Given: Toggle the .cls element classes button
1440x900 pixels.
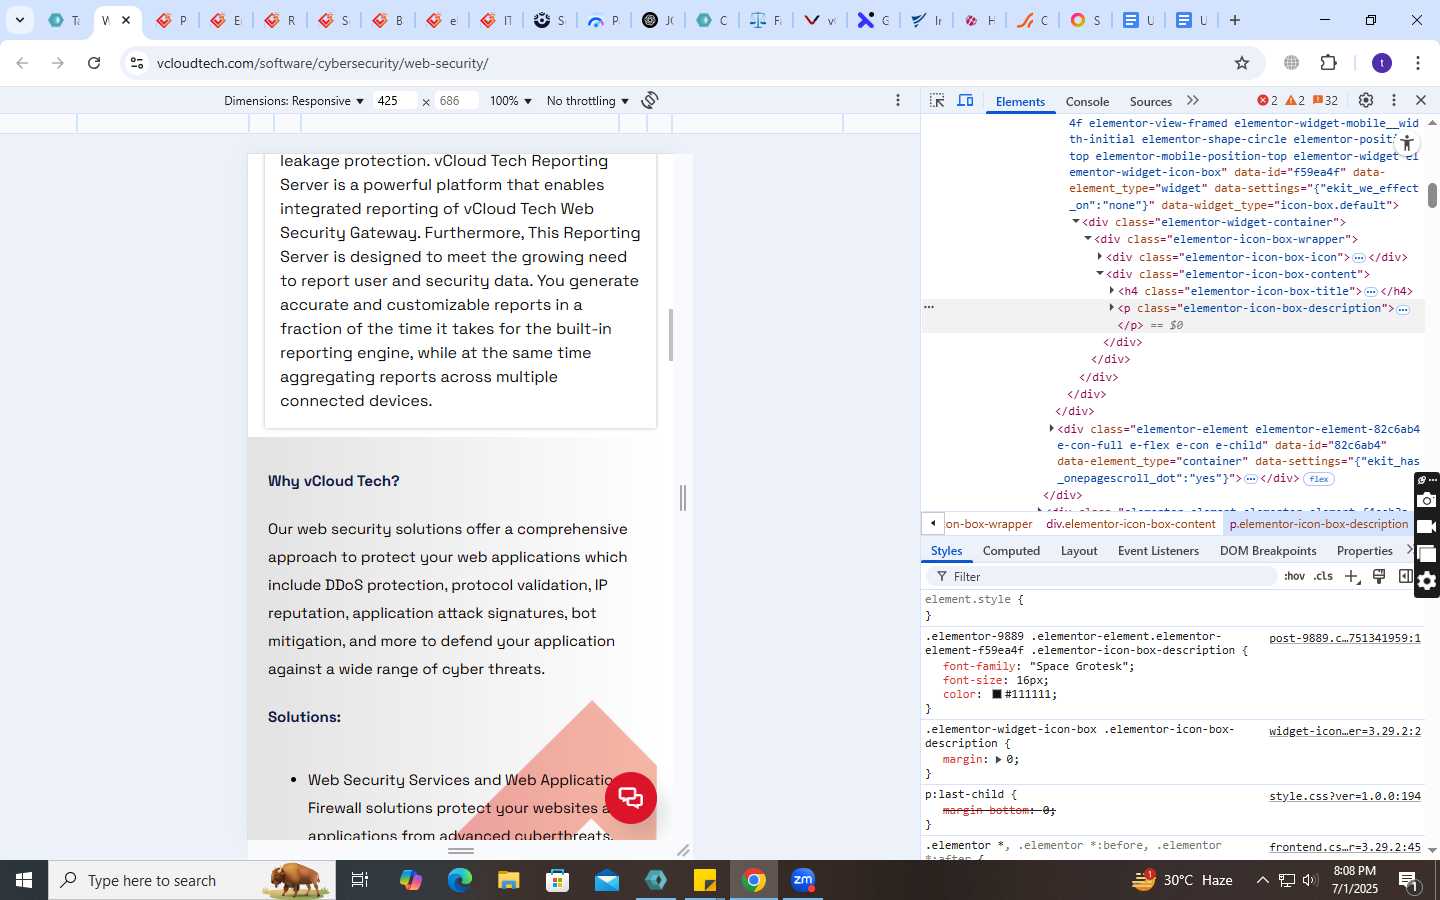Looking at the screenshot, I should (x=1324, y=576).
